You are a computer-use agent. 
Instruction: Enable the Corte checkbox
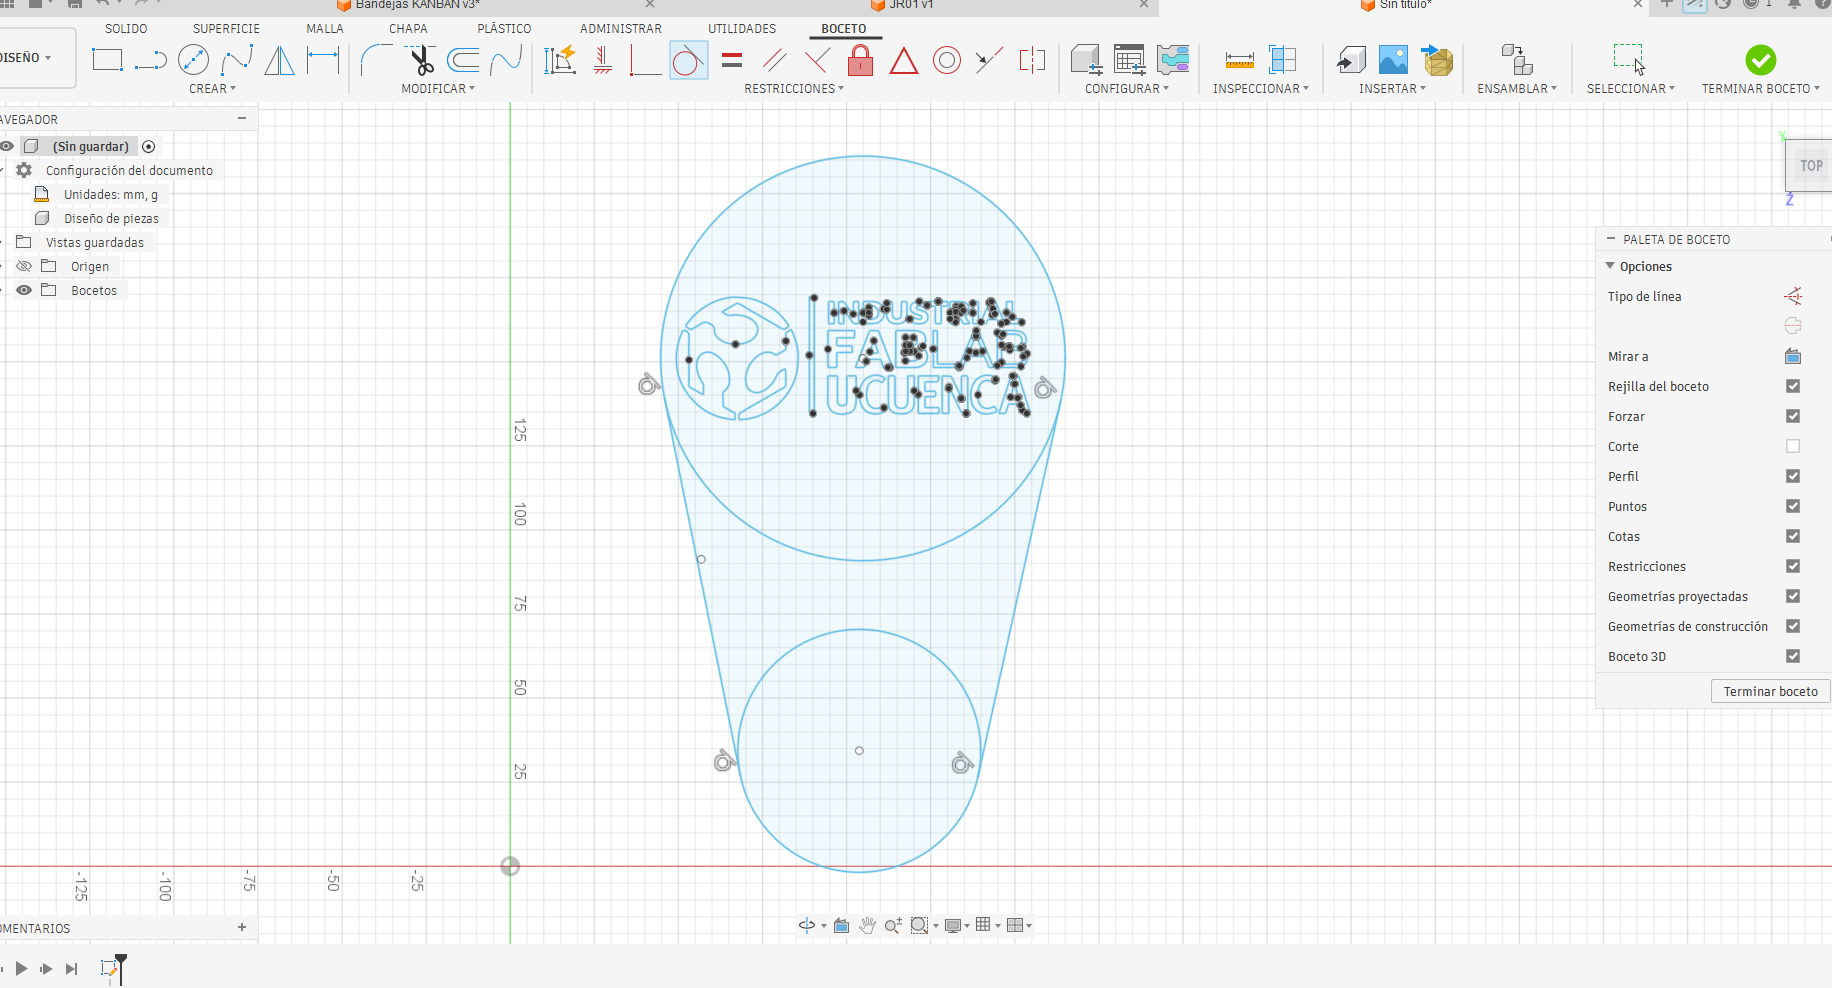[1793, 446]
